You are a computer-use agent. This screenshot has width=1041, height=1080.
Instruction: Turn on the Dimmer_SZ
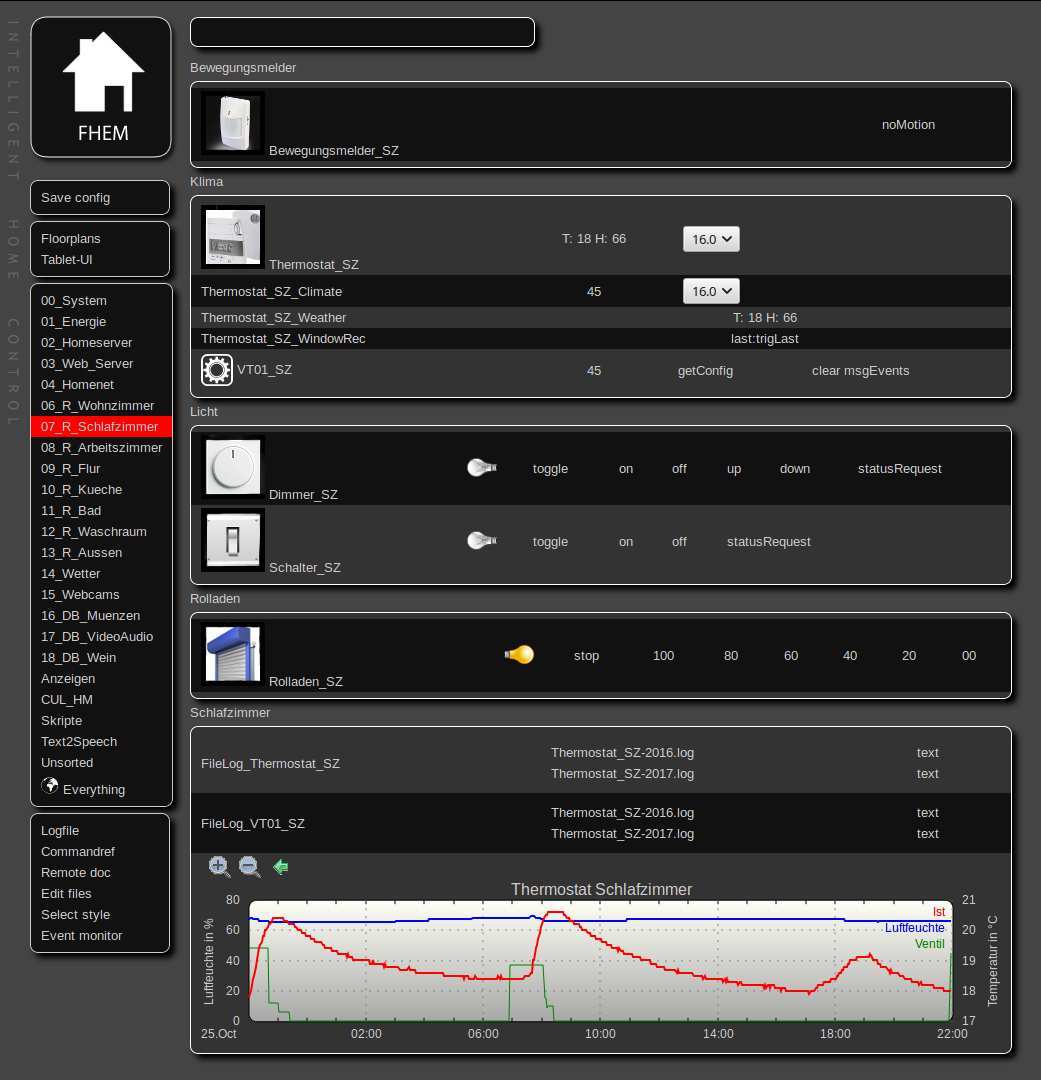(x=626, y=468)
